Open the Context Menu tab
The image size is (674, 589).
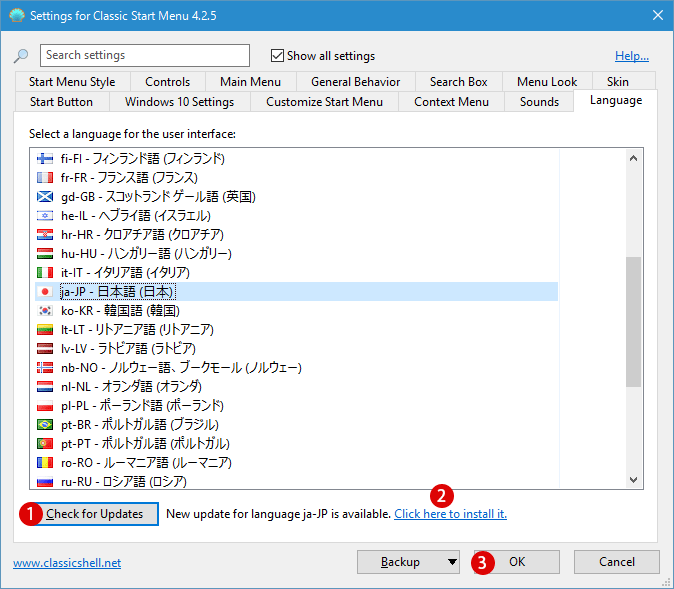pyautogui.click(x=451, y=102)
